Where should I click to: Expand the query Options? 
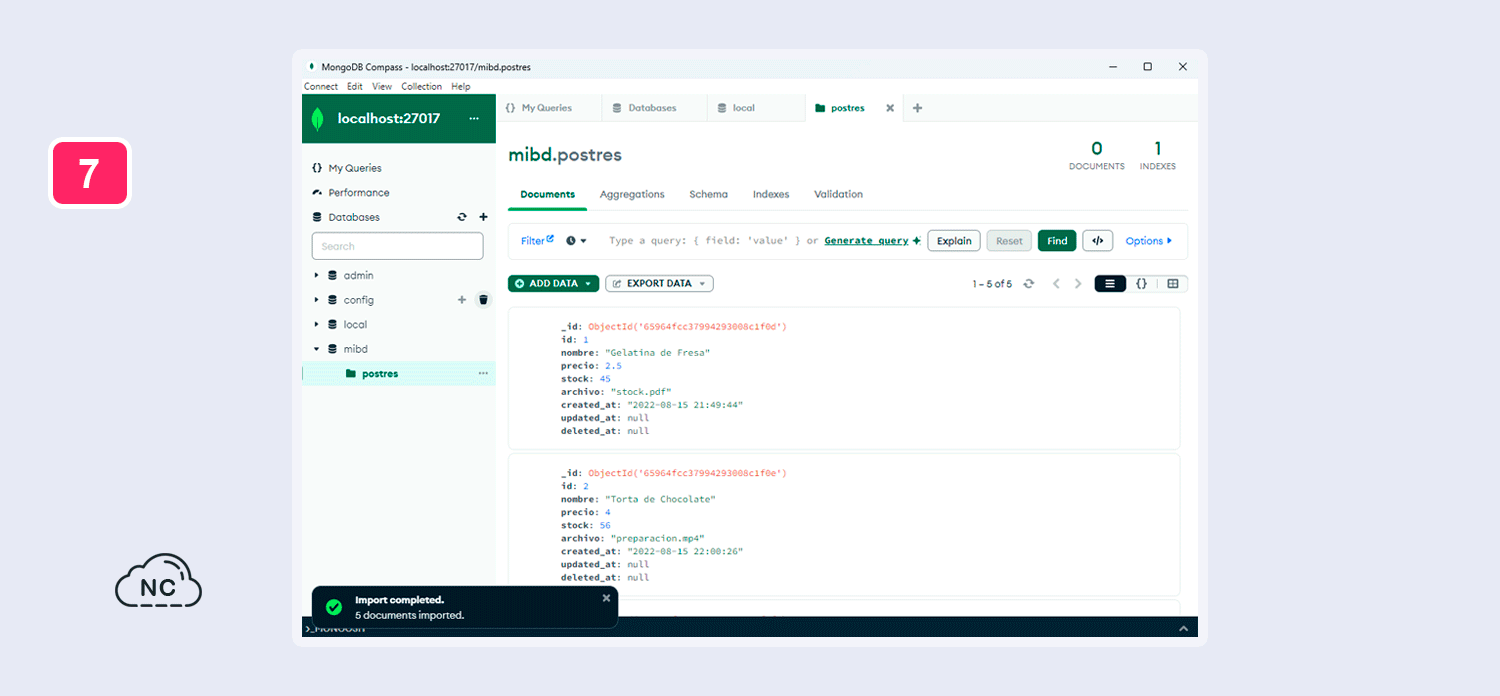pyautogui.click(x=1148, y=241)
